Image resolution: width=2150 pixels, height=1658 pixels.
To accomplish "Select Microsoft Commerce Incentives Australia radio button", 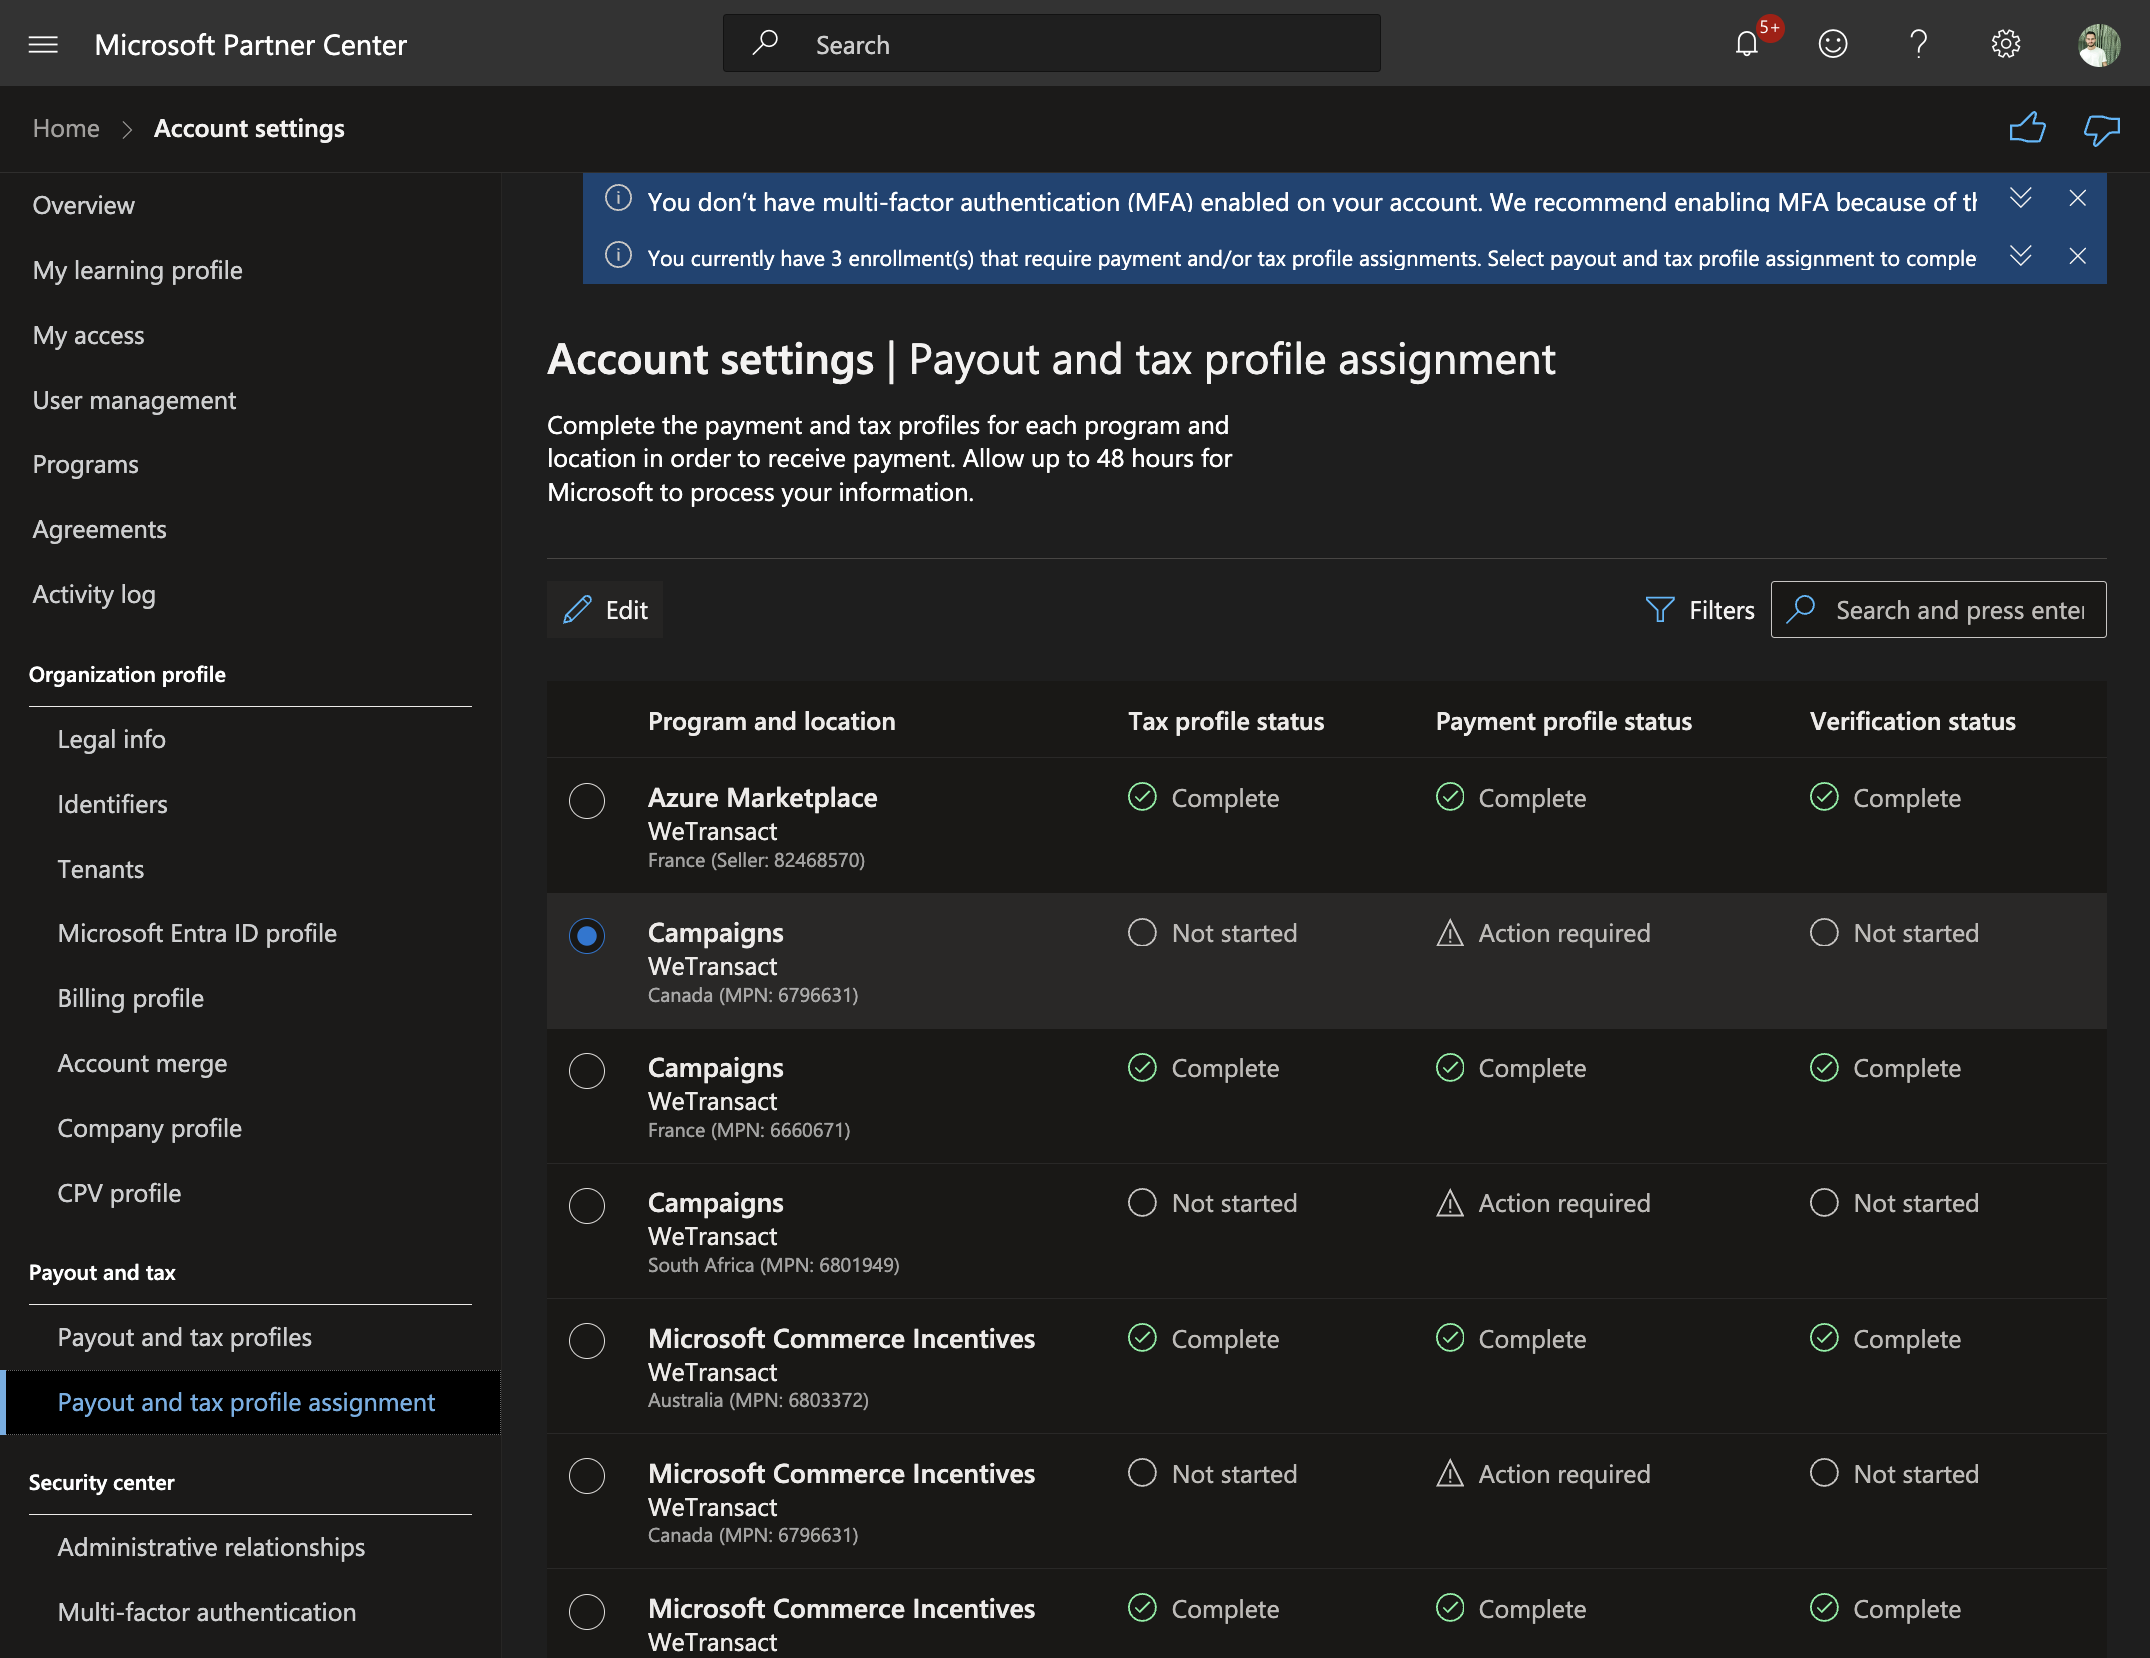I will pos(587,1341).
